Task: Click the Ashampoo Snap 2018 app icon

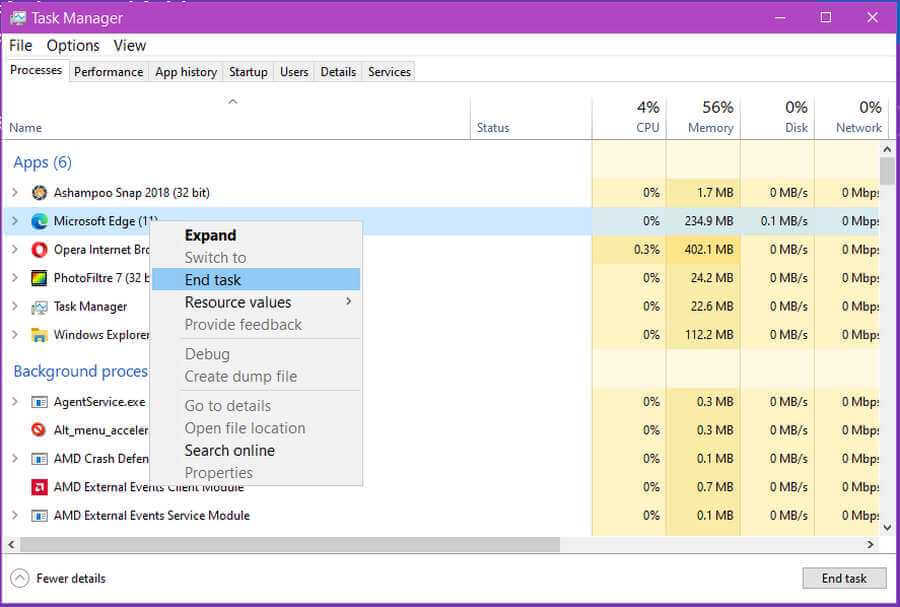Action: [39, 193]
